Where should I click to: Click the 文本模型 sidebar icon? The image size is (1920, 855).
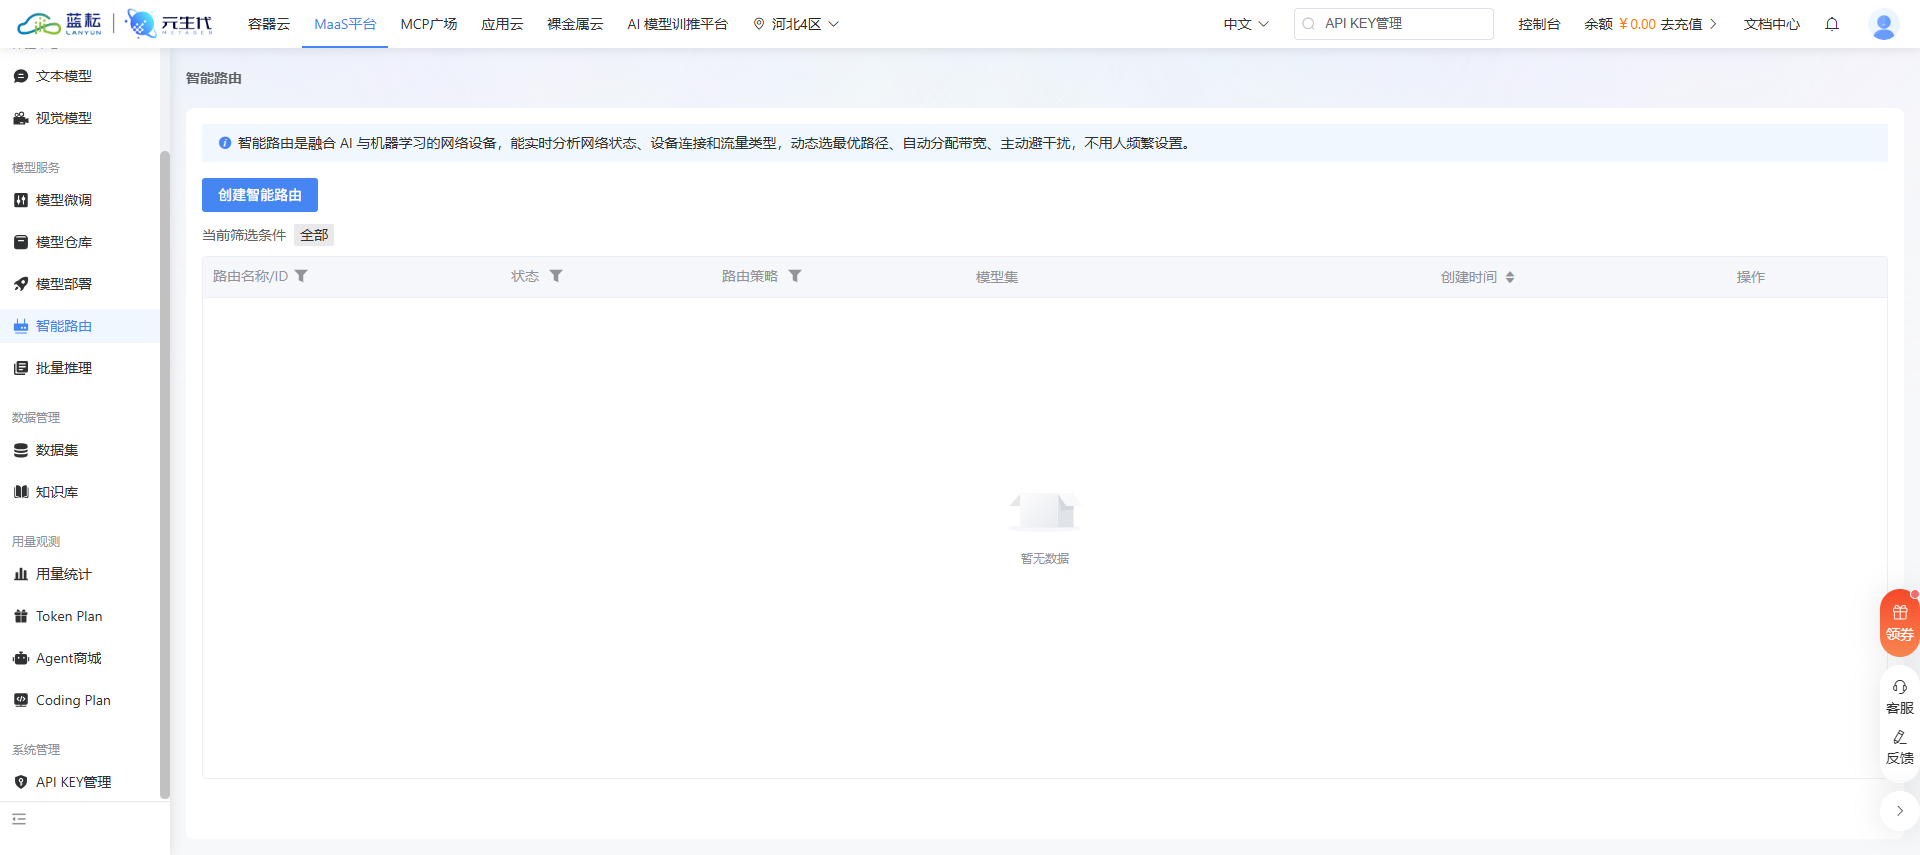click(21, 76)
